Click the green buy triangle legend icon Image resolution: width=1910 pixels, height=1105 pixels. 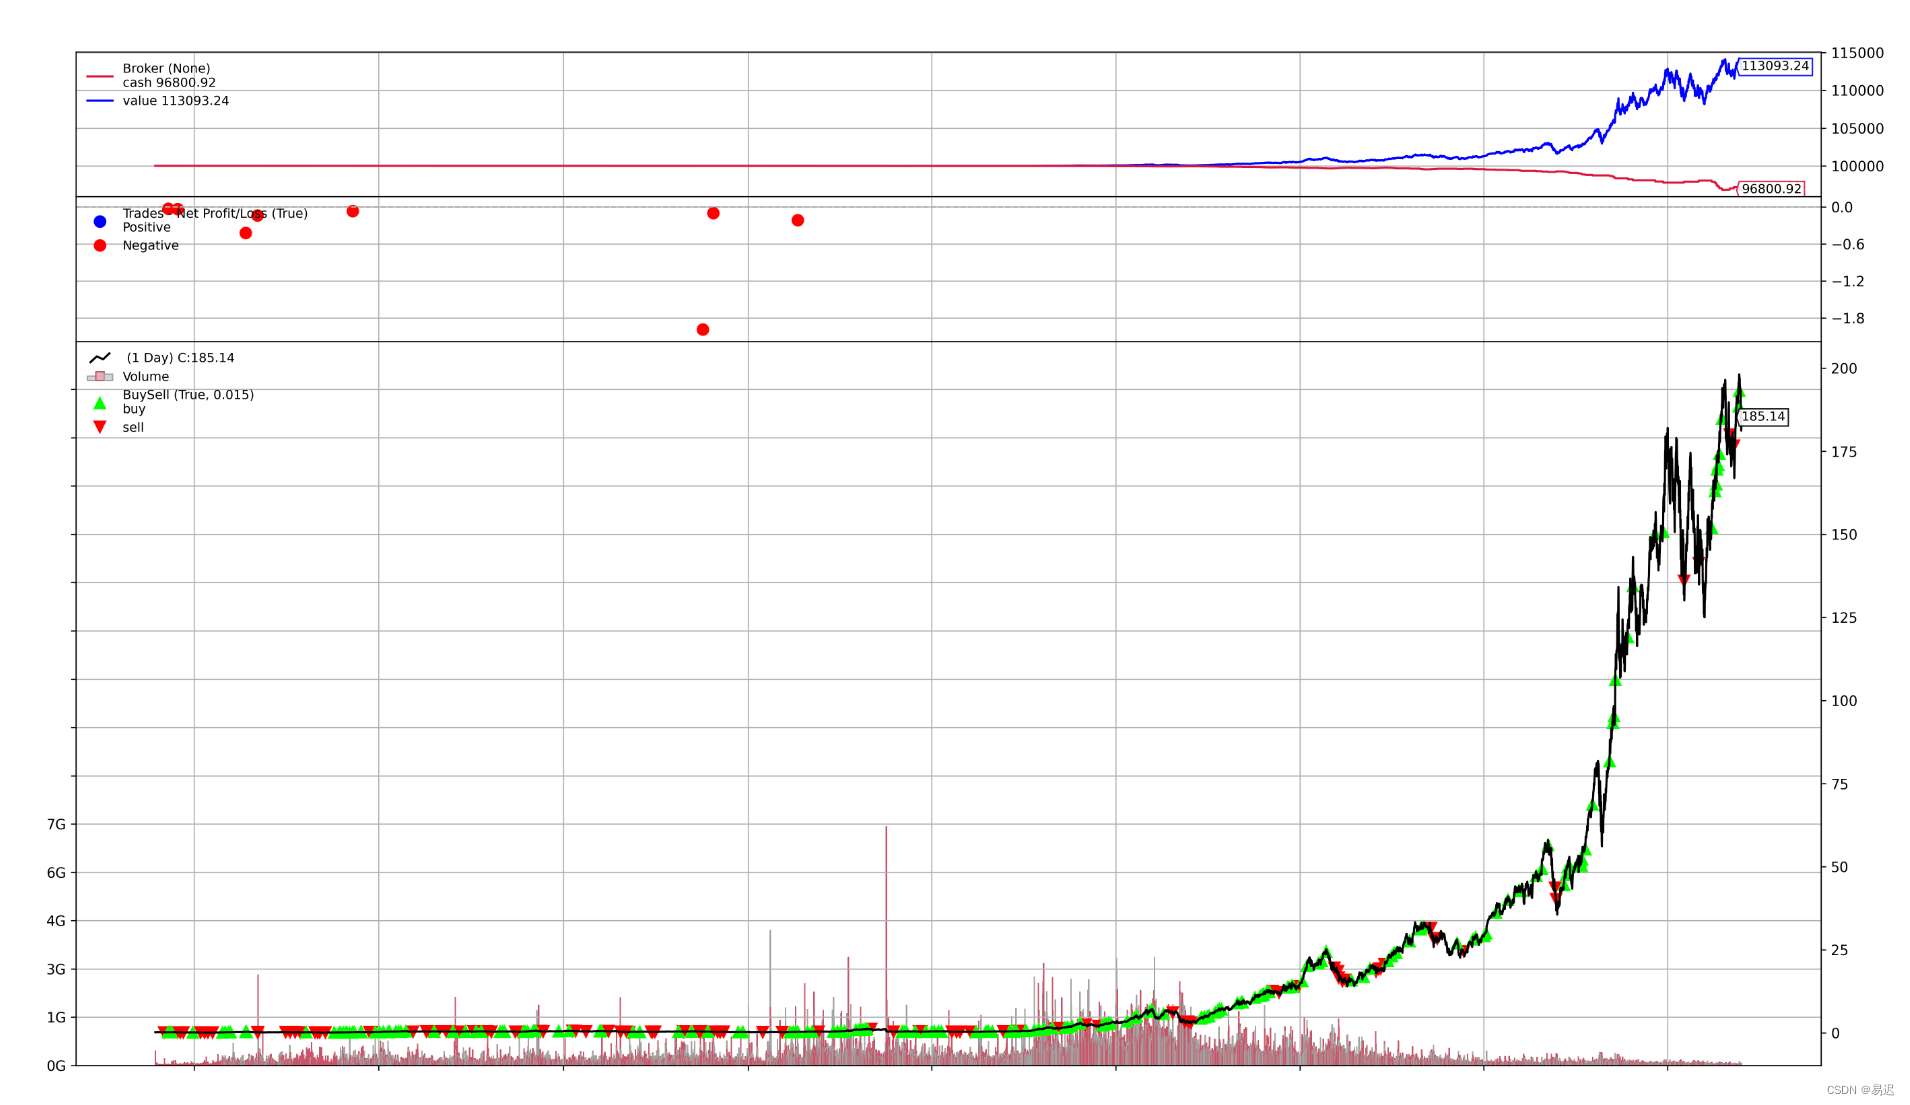(100, 403)
